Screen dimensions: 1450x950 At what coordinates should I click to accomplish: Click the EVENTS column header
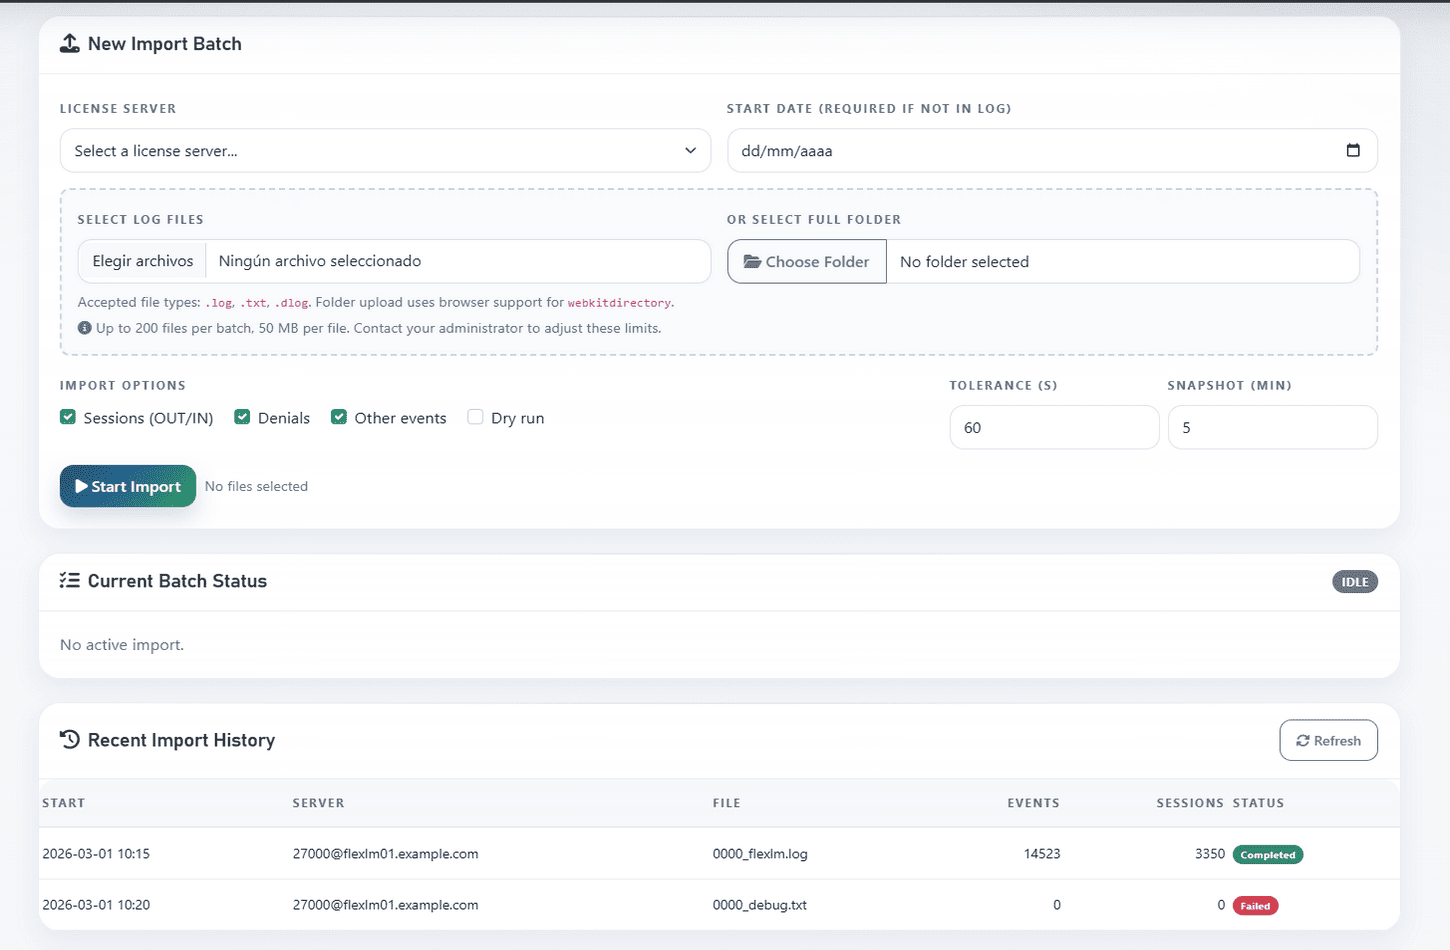(x=1033, y=803)
